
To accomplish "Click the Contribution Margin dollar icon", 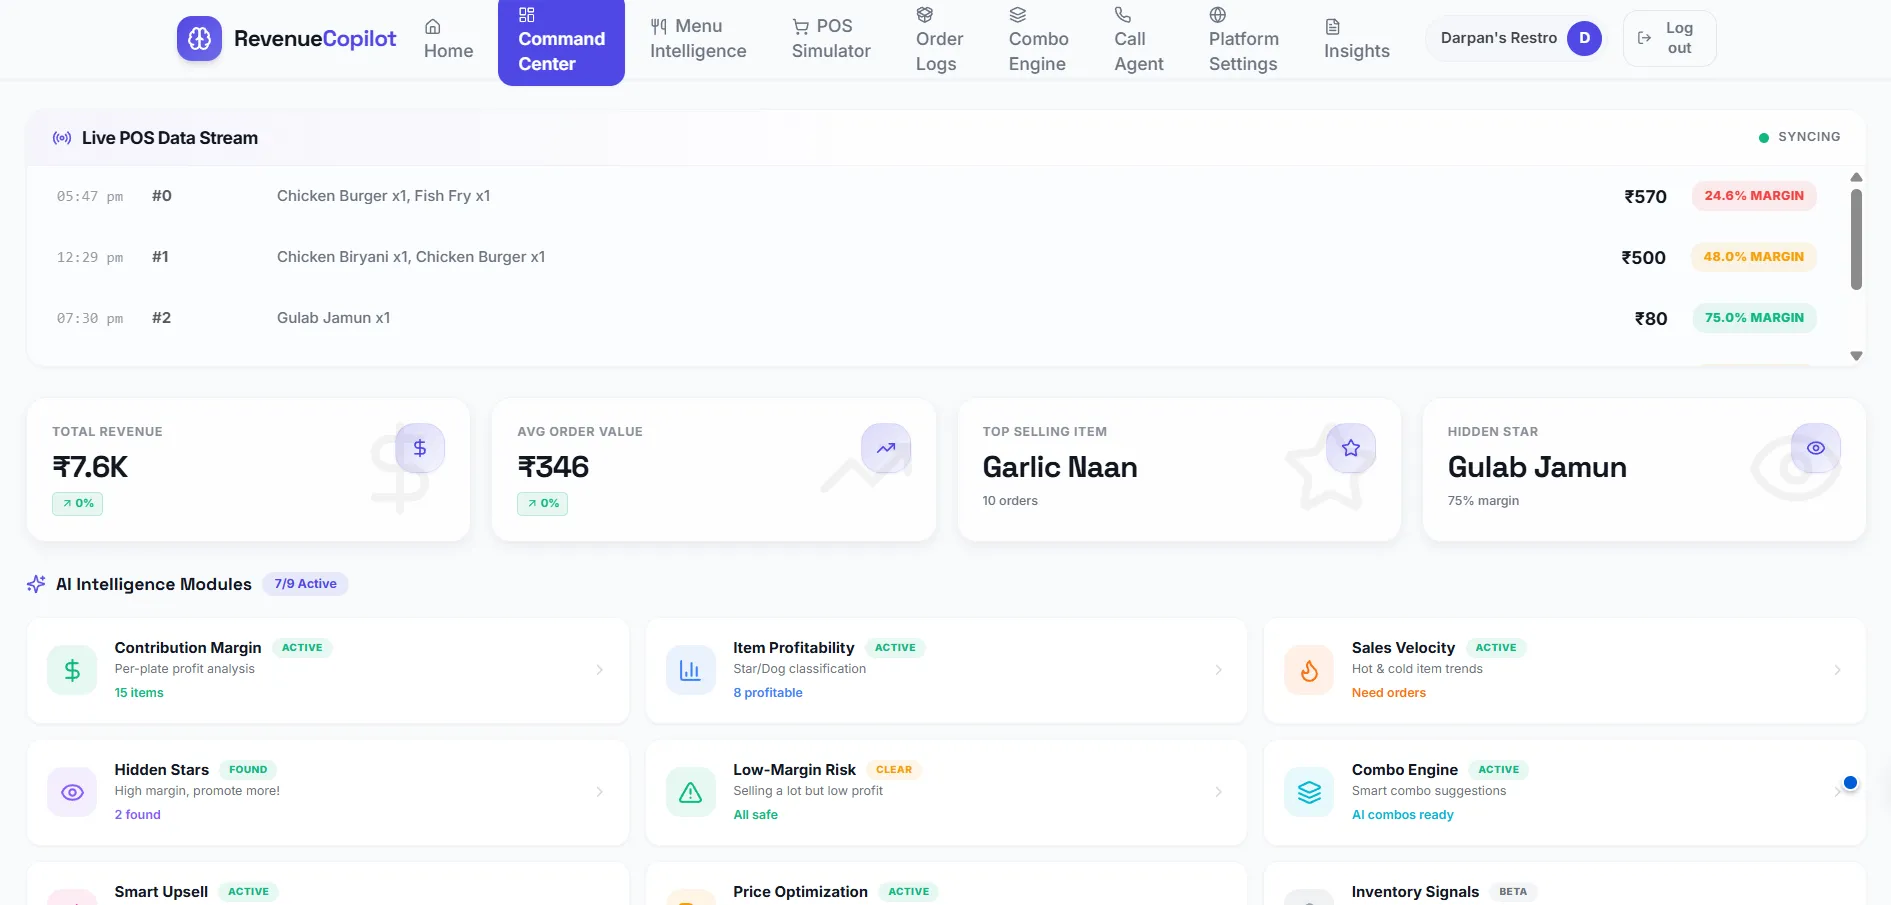I will tap(72, 670).
